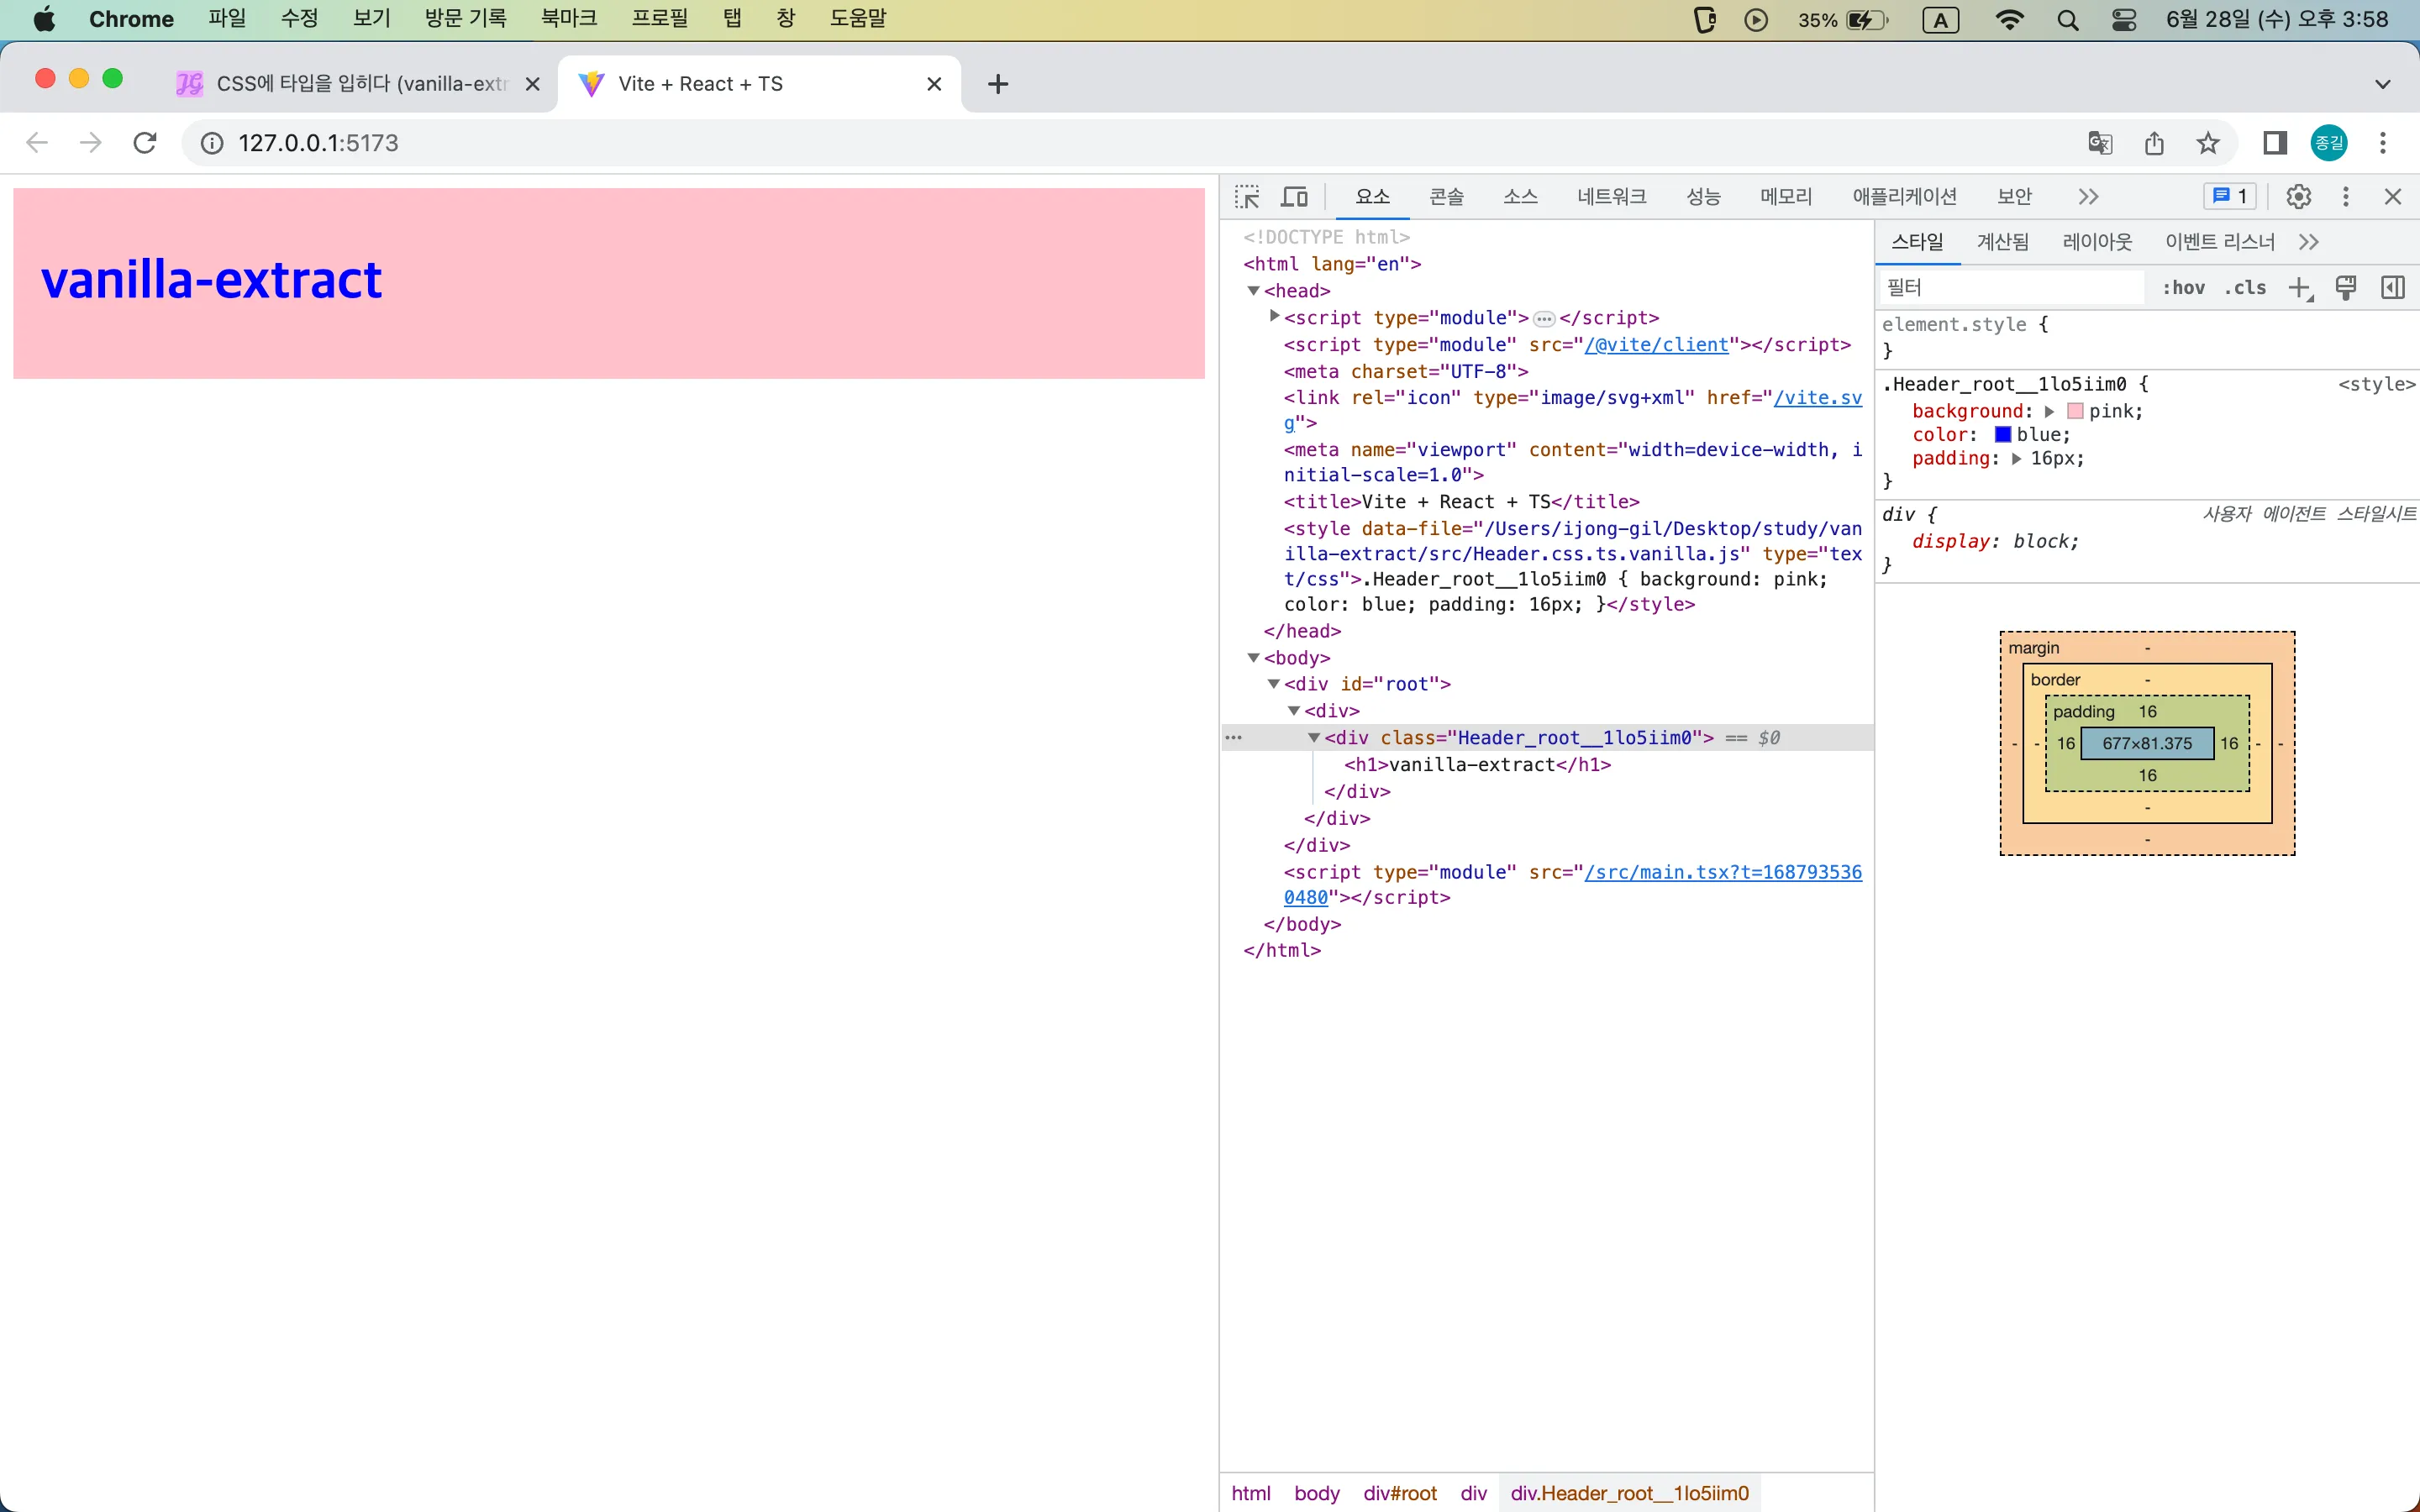Collapse the body element in DOM tree
The width and height of the screenshot is (2420, 1512).
[x=1254, y=657]
